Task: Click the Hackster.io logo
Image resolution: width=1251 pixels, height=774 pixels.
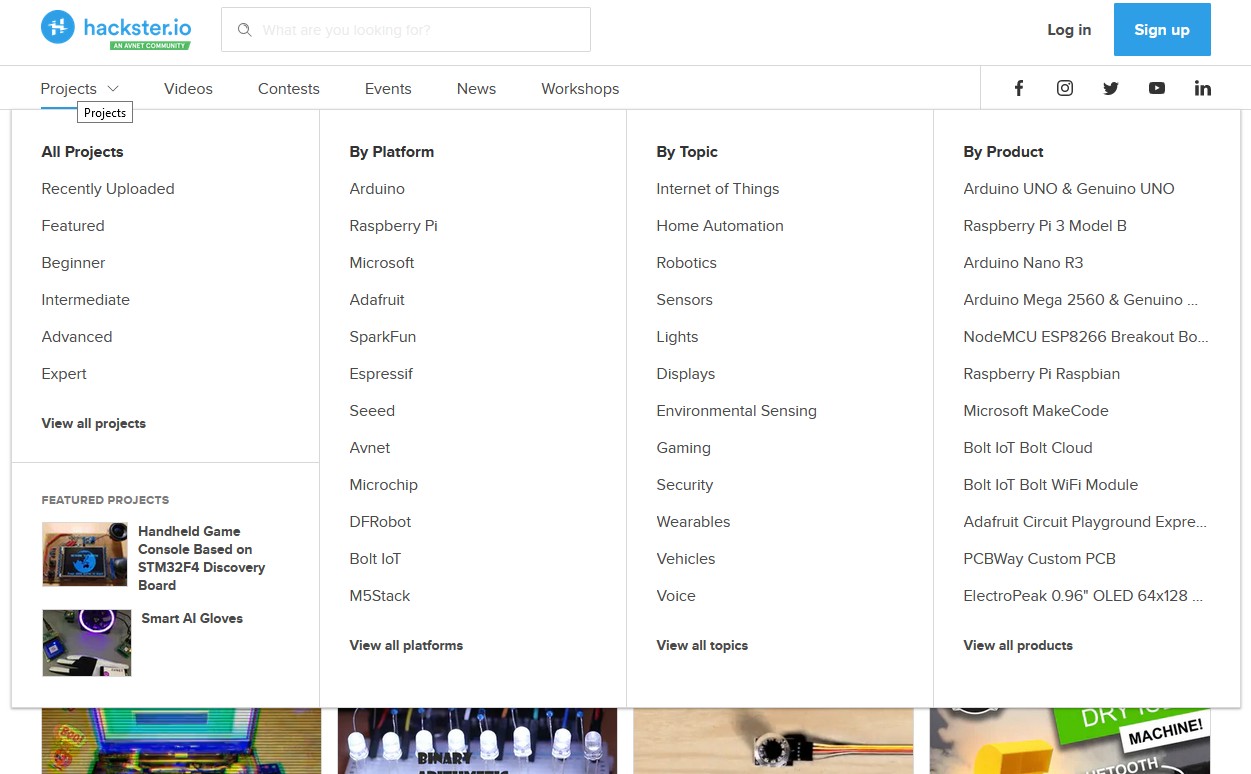Action: click(x=115, y=29)
